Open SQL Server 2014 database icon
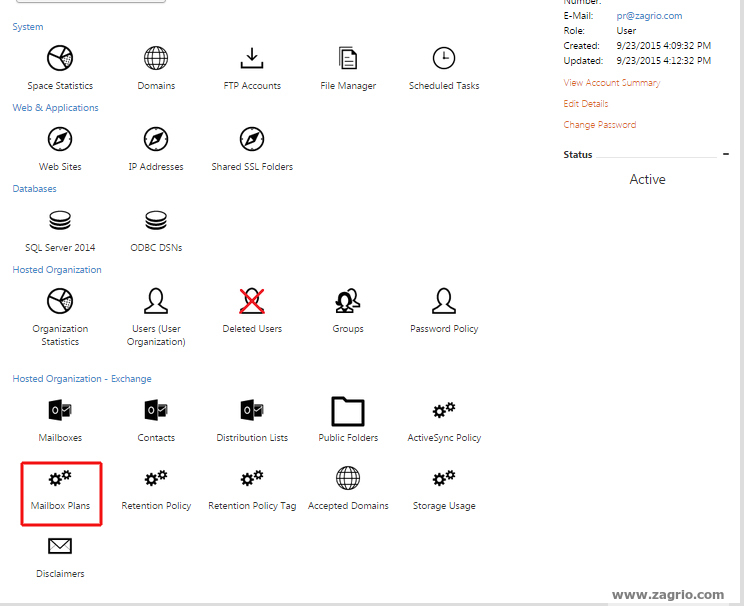Viewport: 744px width, 606px height. tap(60, 220)
